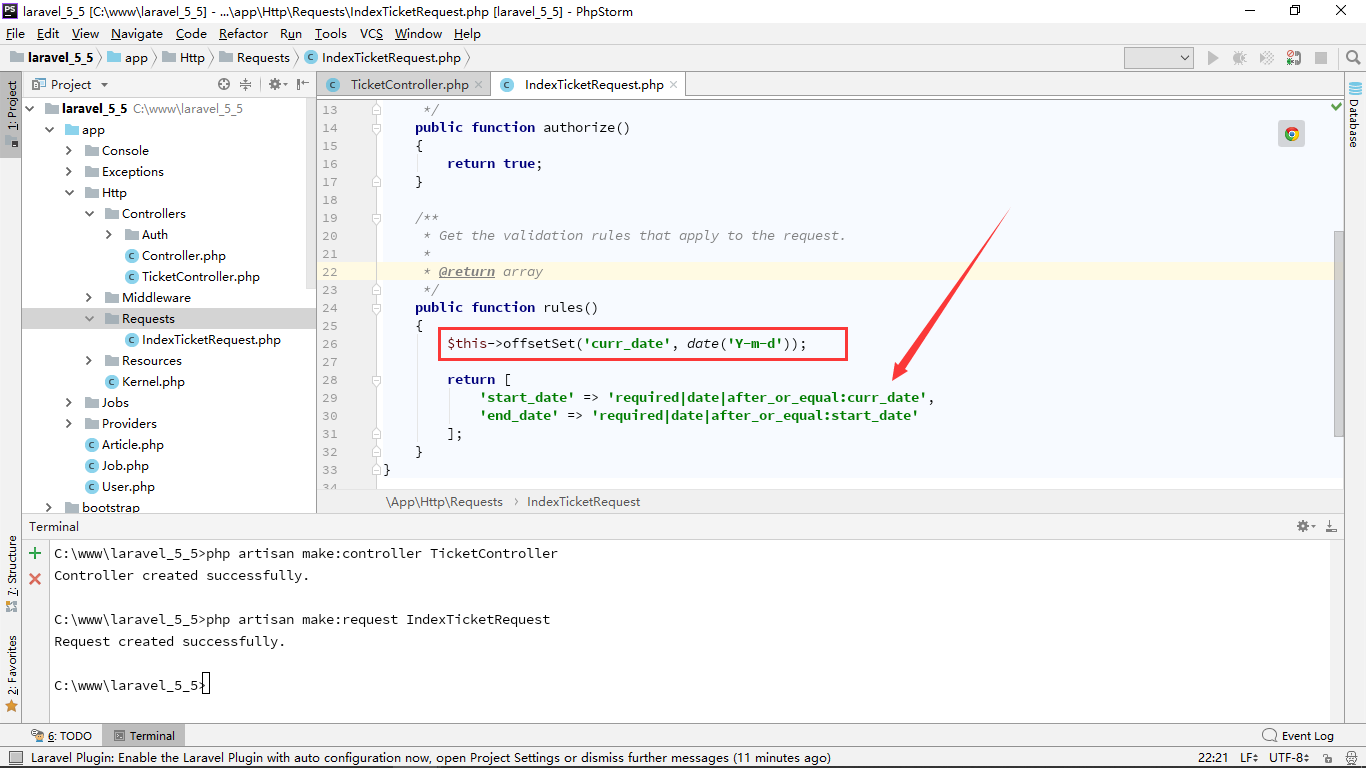Open the Project panel settings gear

(x=276, y=85)
